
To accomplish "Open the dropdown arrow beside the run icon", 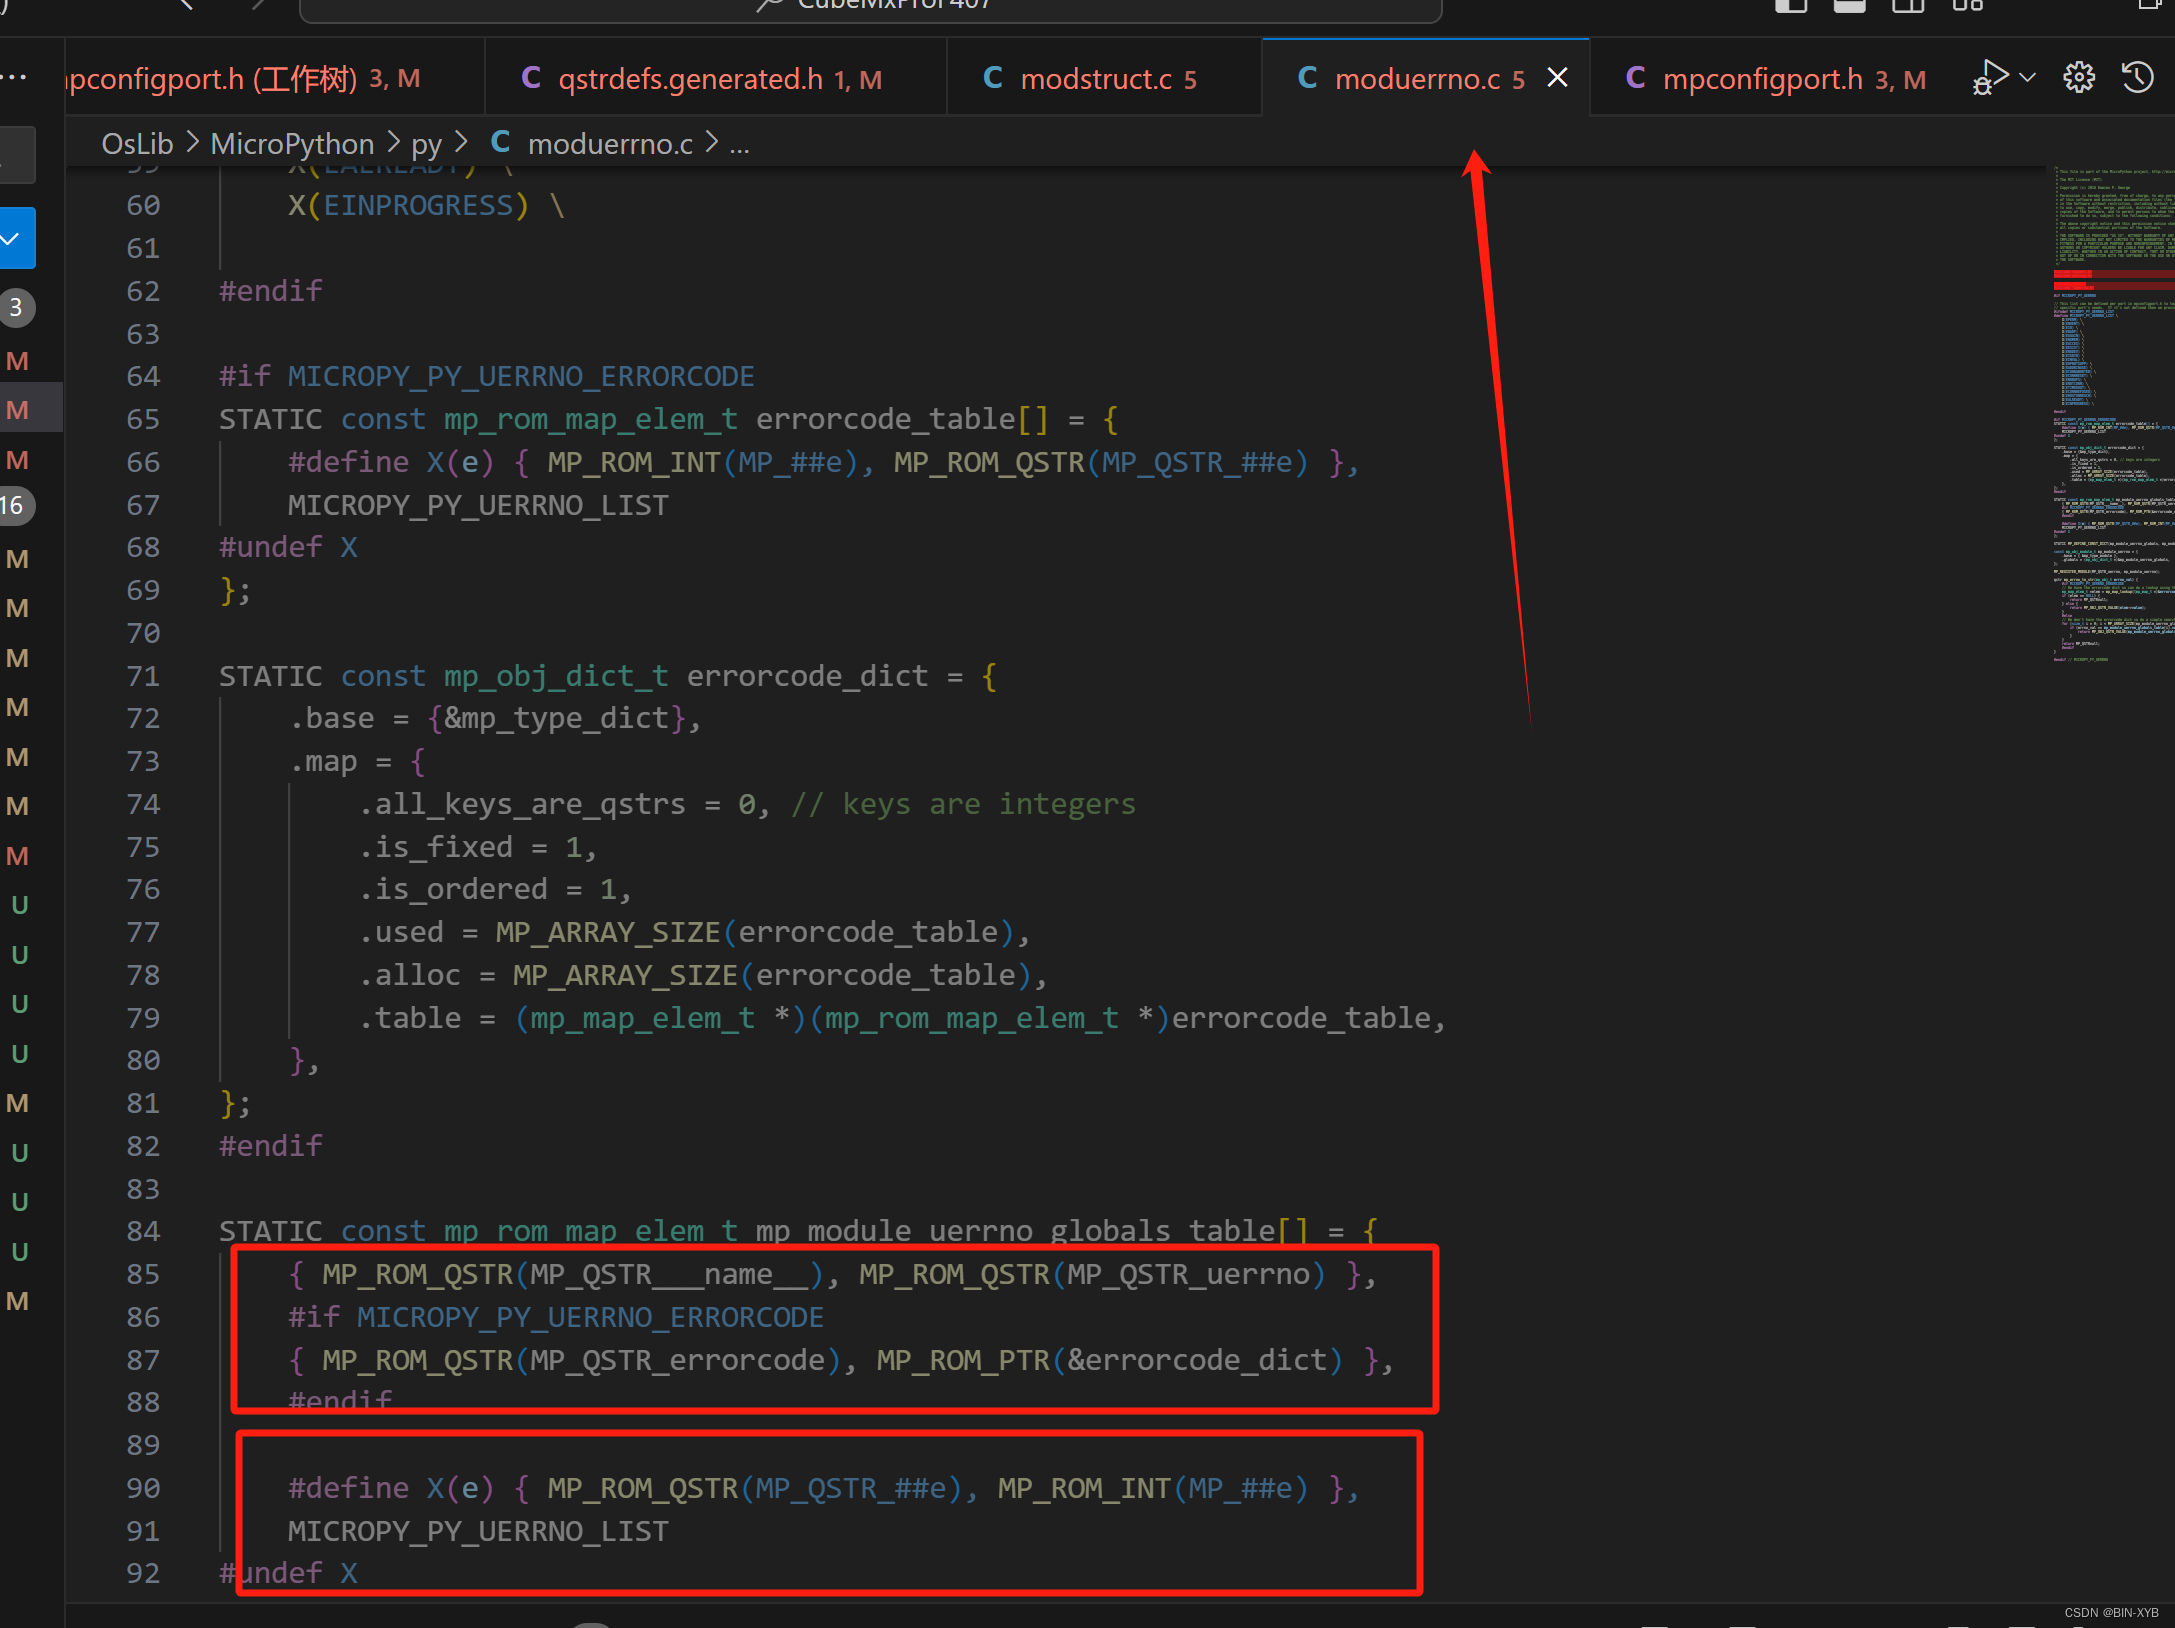I will click(x=2028, y=78).
